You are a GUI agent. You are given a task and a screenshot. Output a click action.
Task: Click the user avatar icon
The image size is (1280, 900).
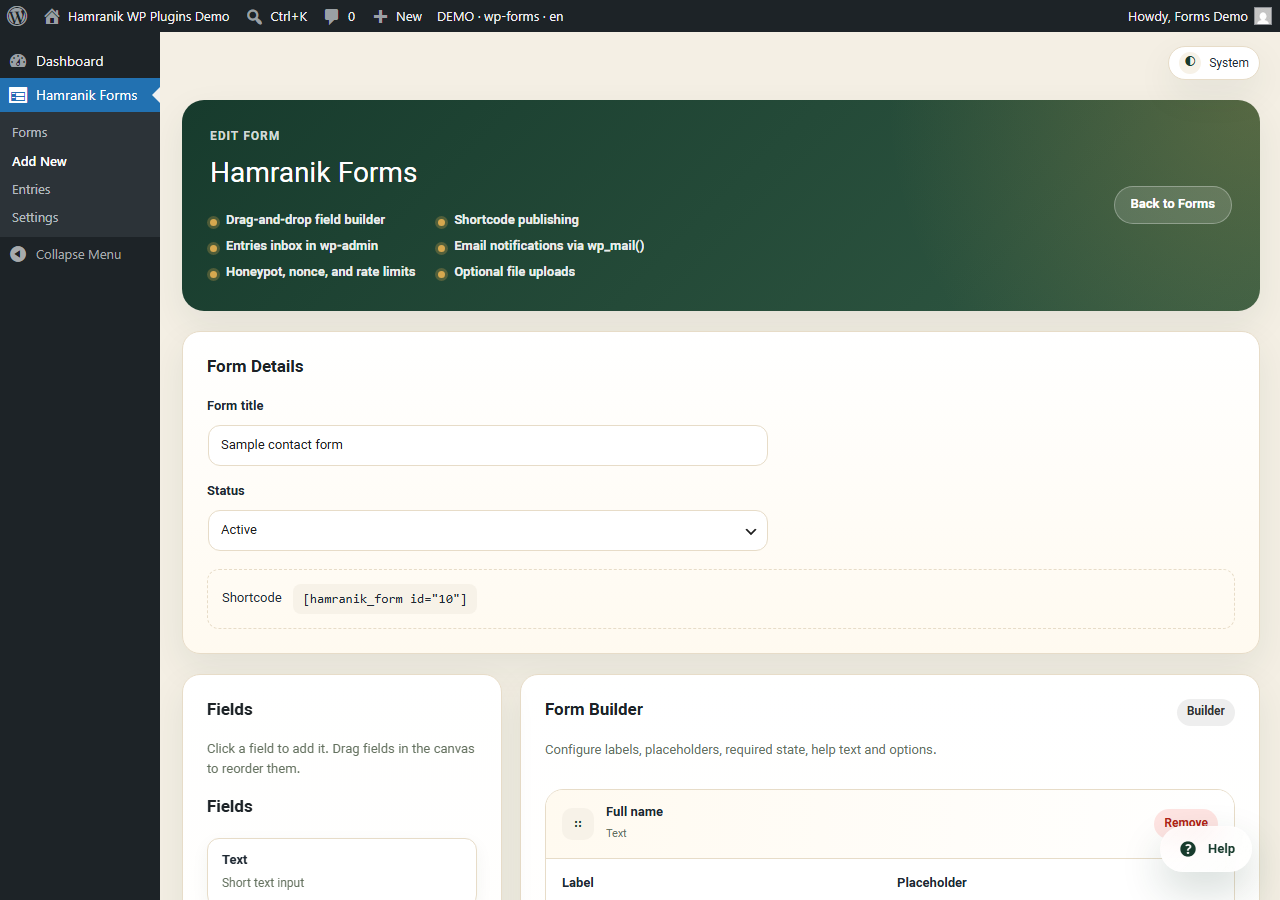point(1263,16)
